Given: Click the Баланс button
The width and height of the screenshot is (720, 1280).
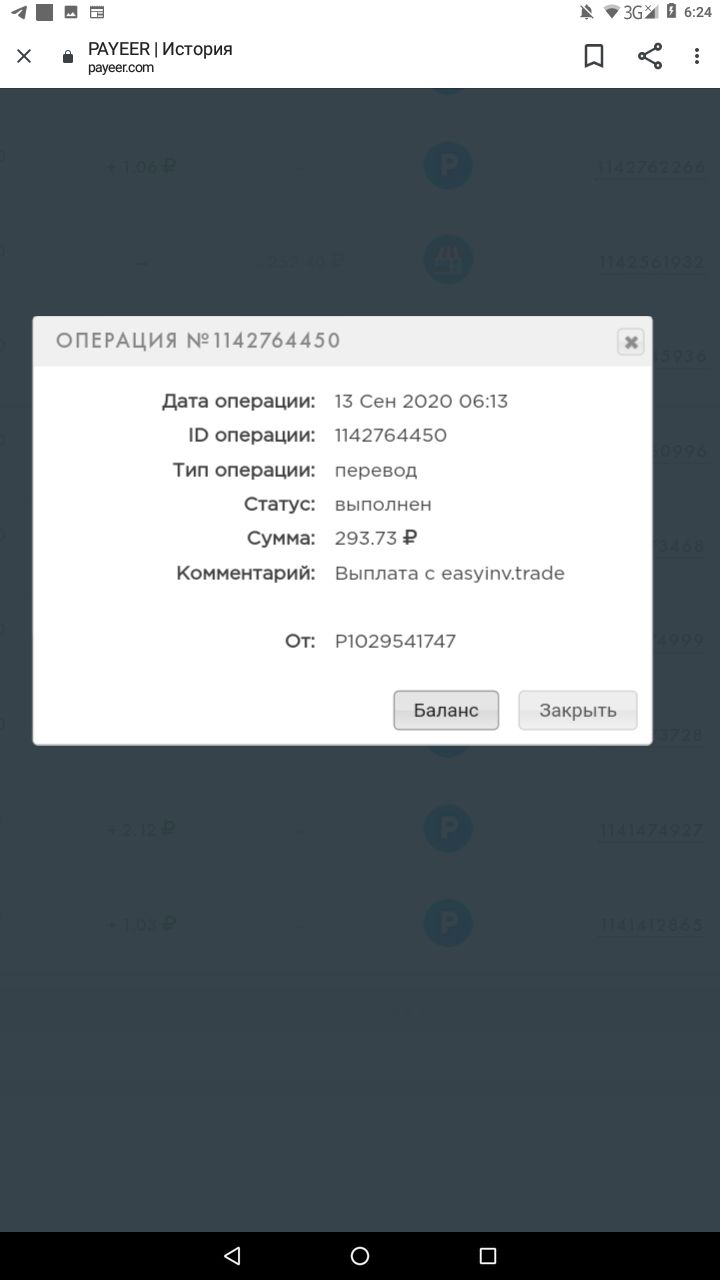Looking at the screenshot, I should (x=446, y=710).
